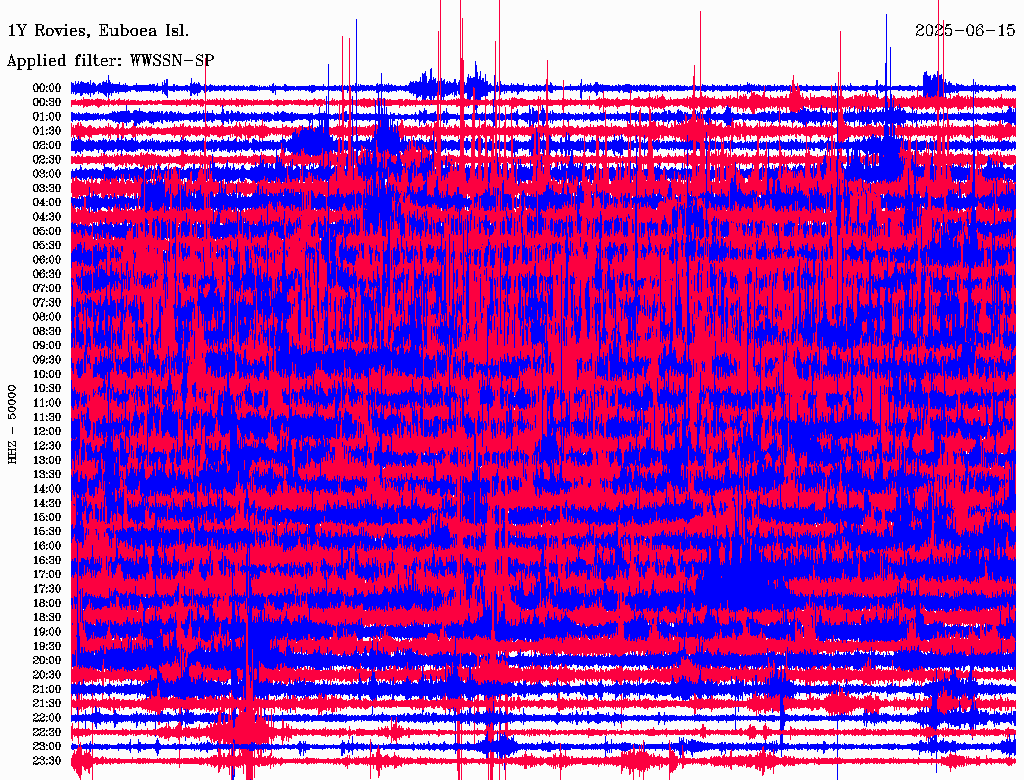Select the 01:00 time label
The width and height of the screenshot is (1024, 780).
click(x=47, y=117)
